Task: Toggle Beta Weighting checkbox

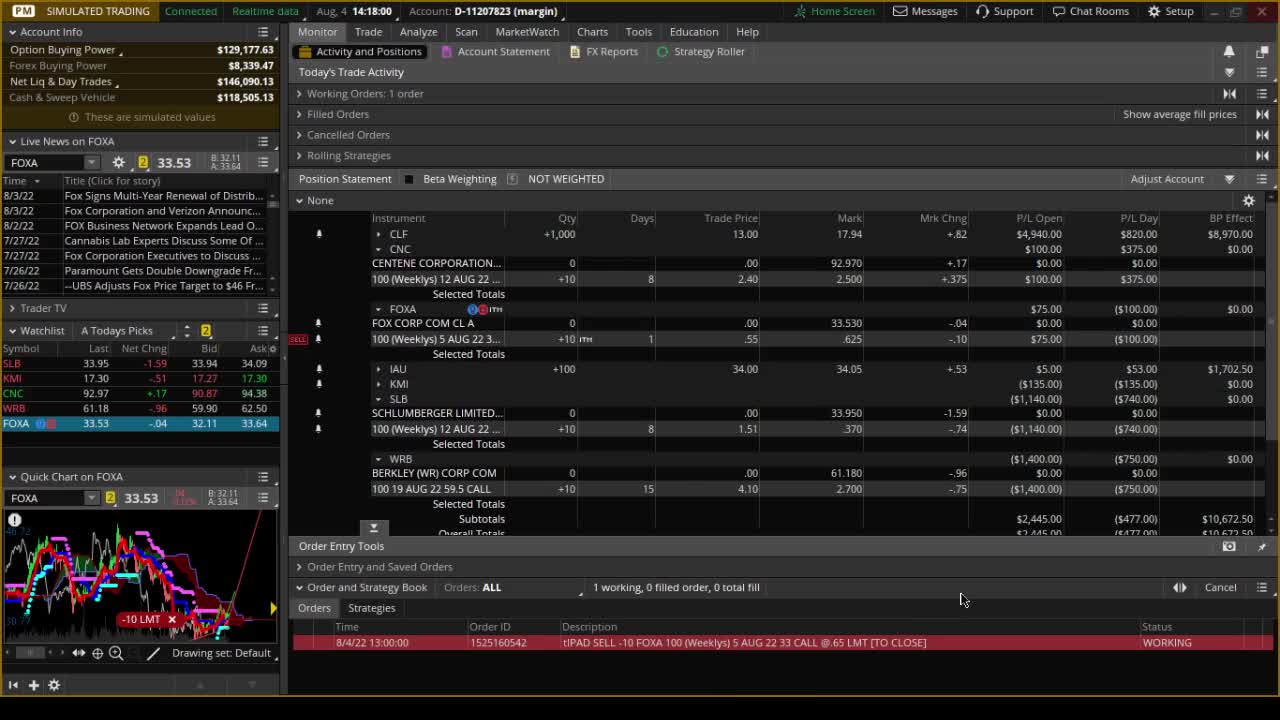Action: click(408, 179)
